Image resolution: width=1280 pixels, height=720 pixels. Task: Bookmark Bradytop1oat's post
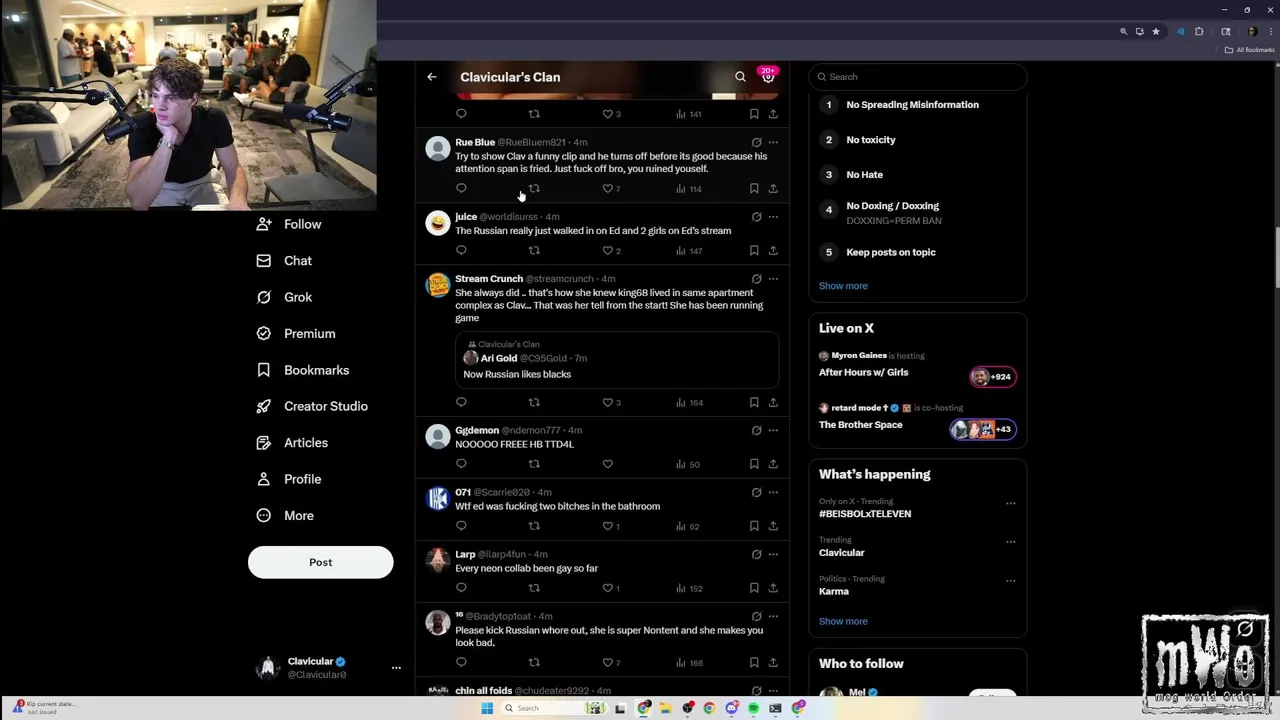click(x=754, y=663)
